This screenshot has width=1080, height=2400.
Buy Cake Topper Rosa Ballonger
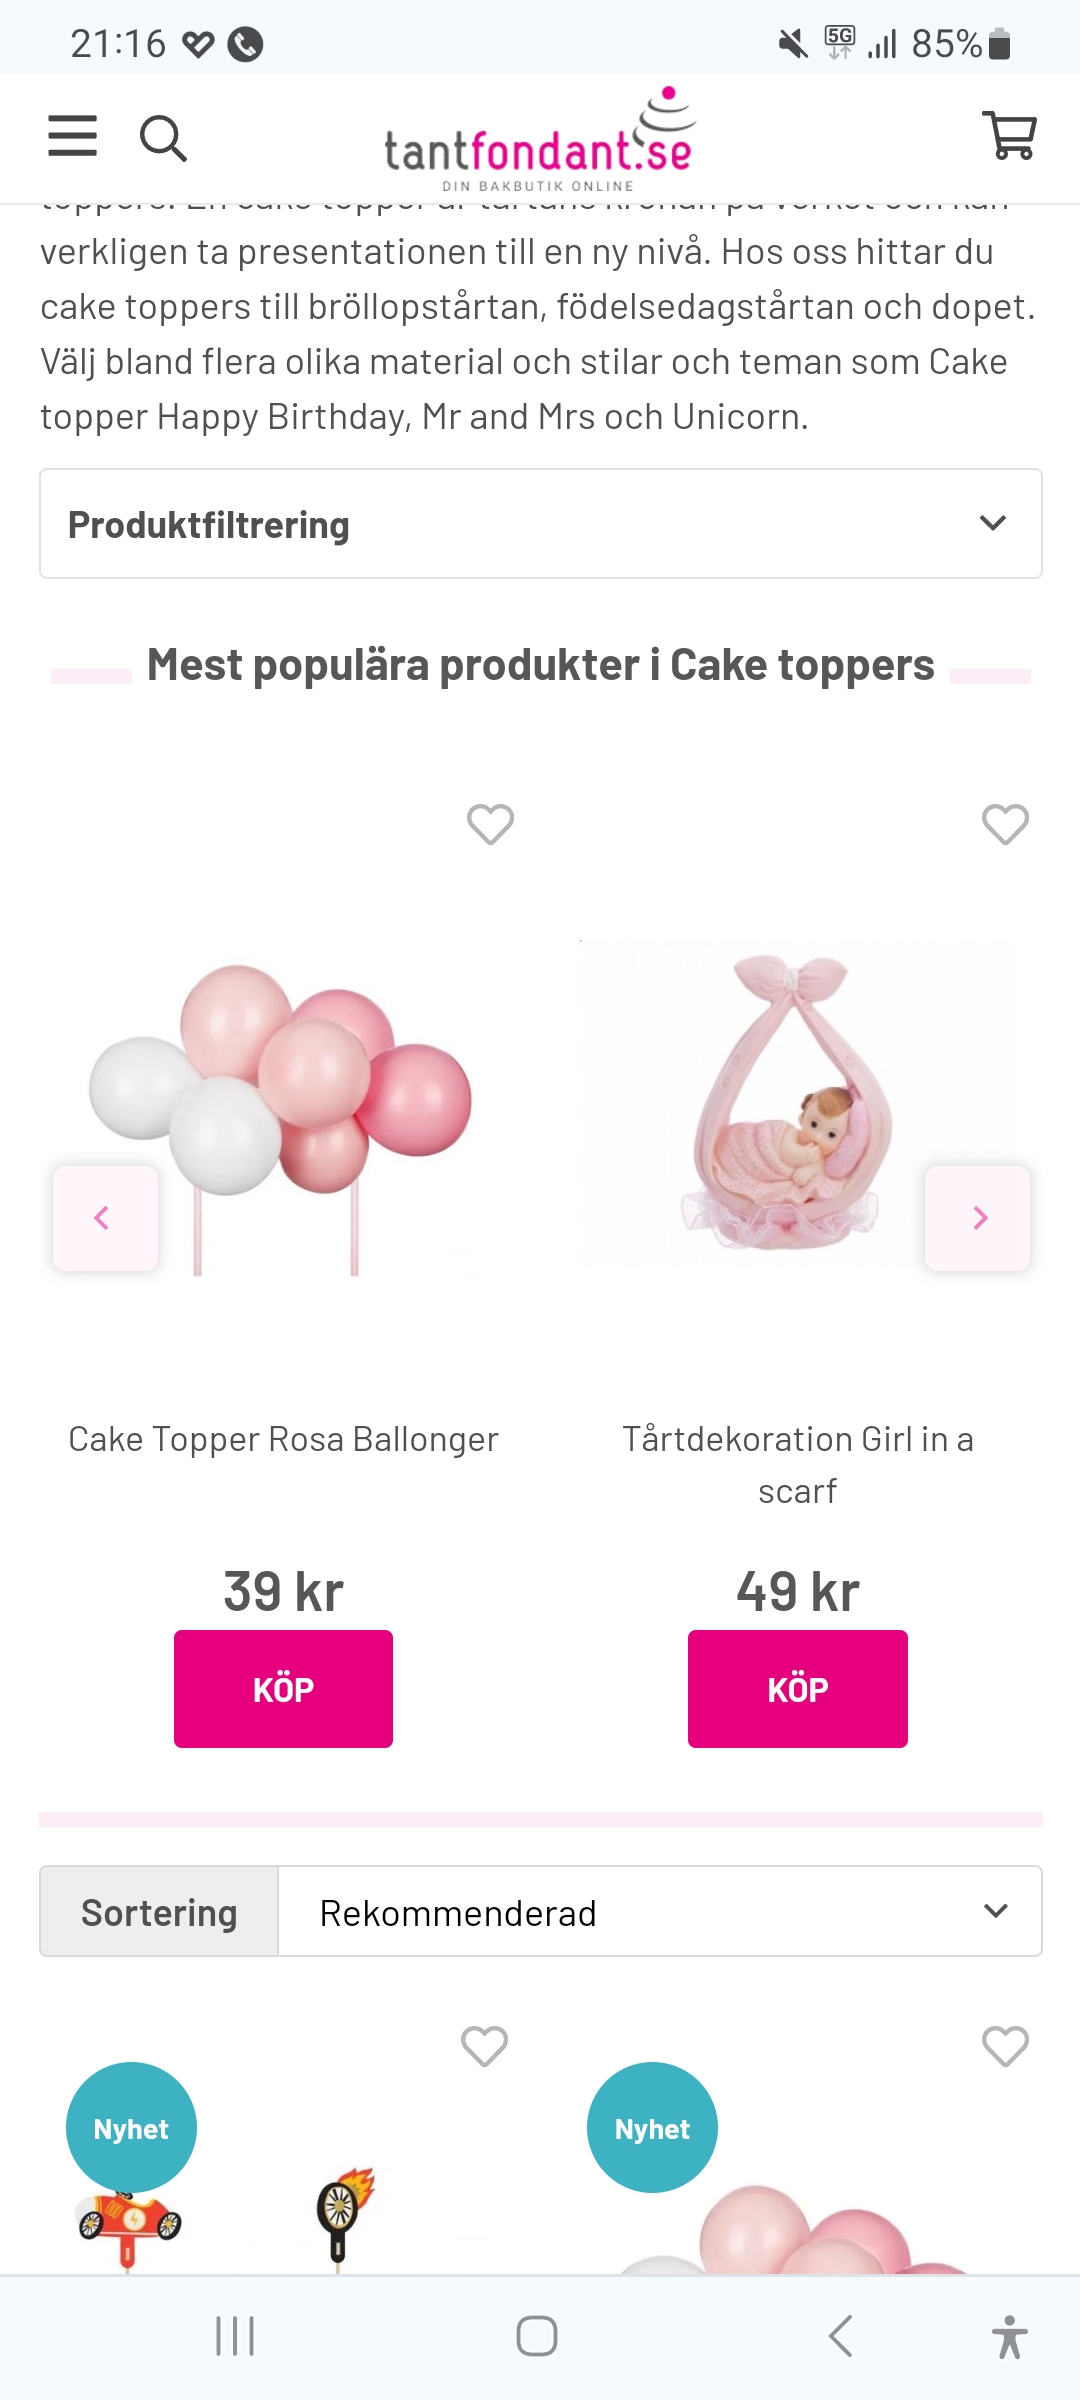[x=283, y=1689]
